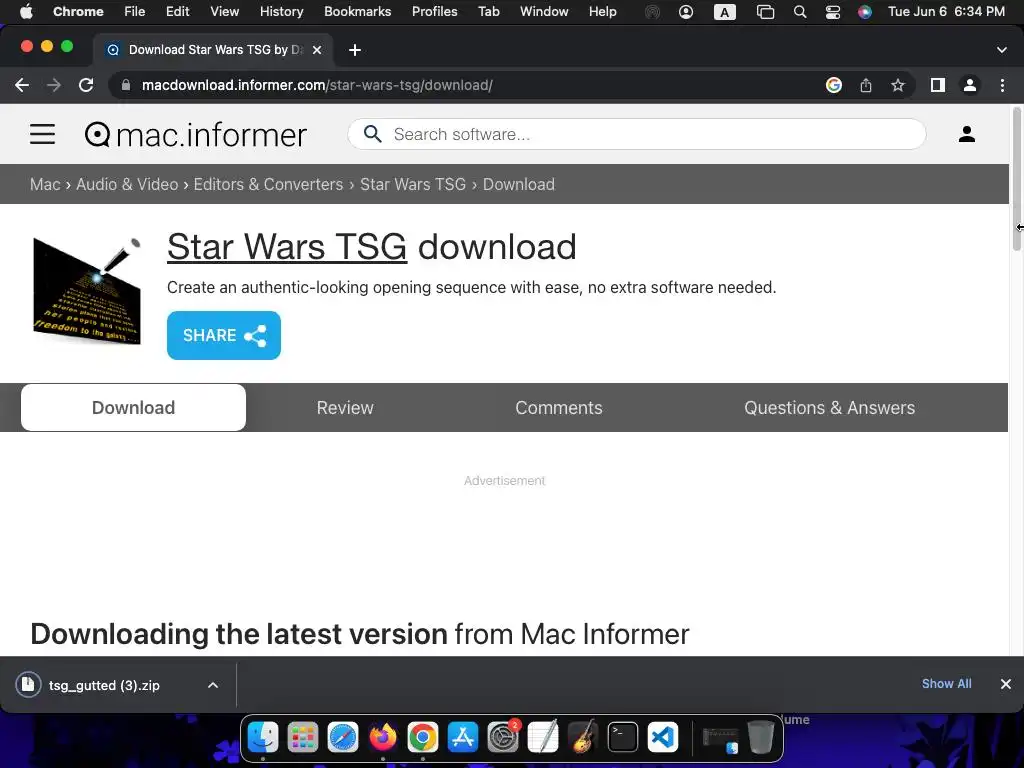Click the search magnifier icon in search box
The width and height of the screenshot is (1024, 768).
point(372,134)
